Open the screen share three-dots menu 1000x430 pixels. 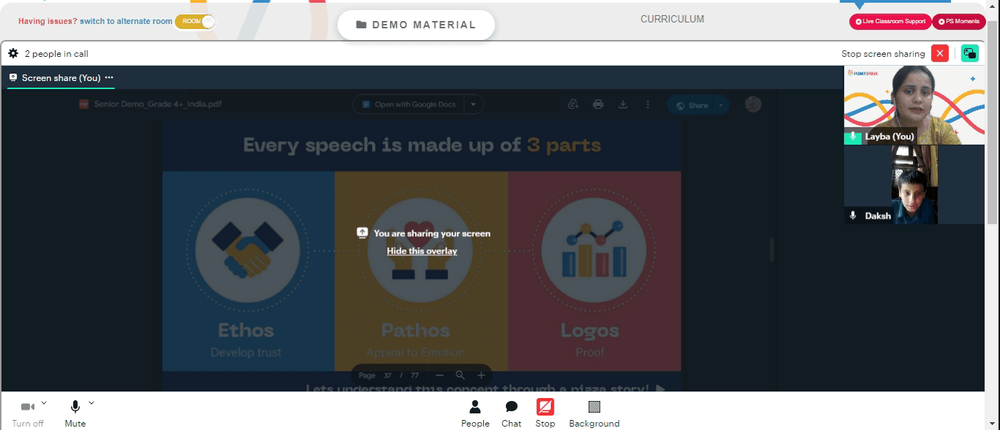click(109, 77)
